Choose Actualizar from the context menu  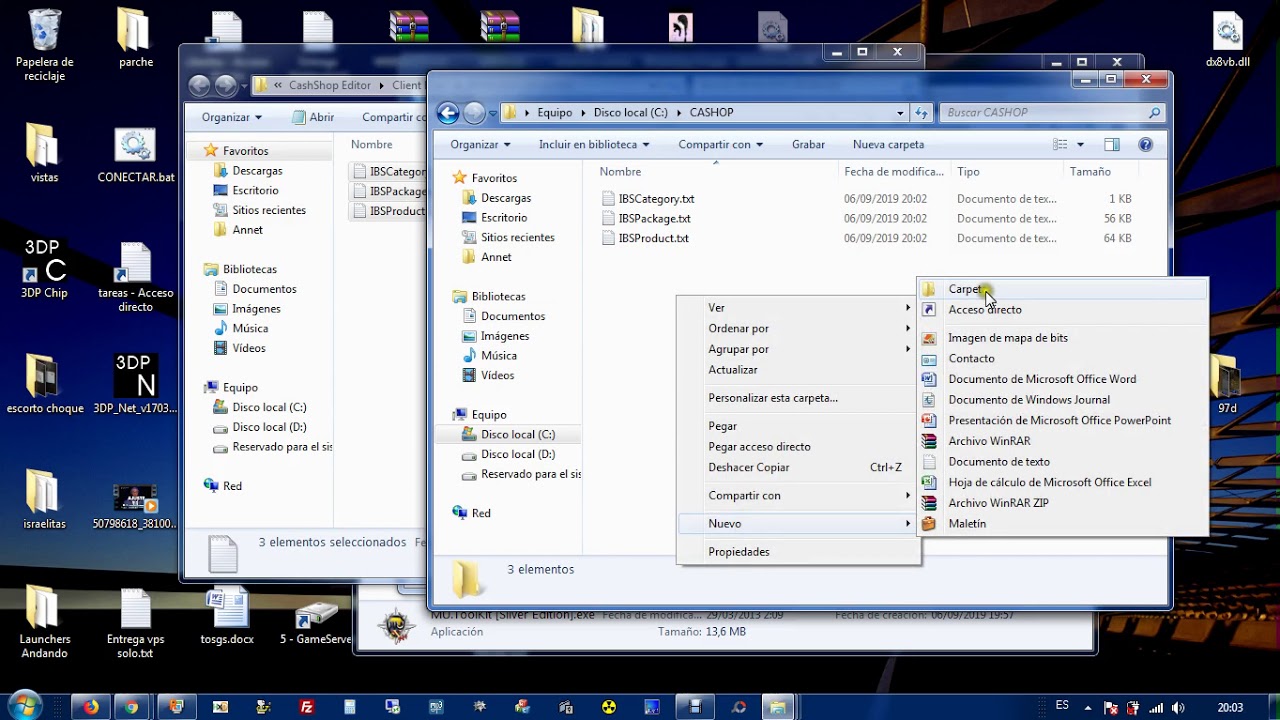coord(799,370)
